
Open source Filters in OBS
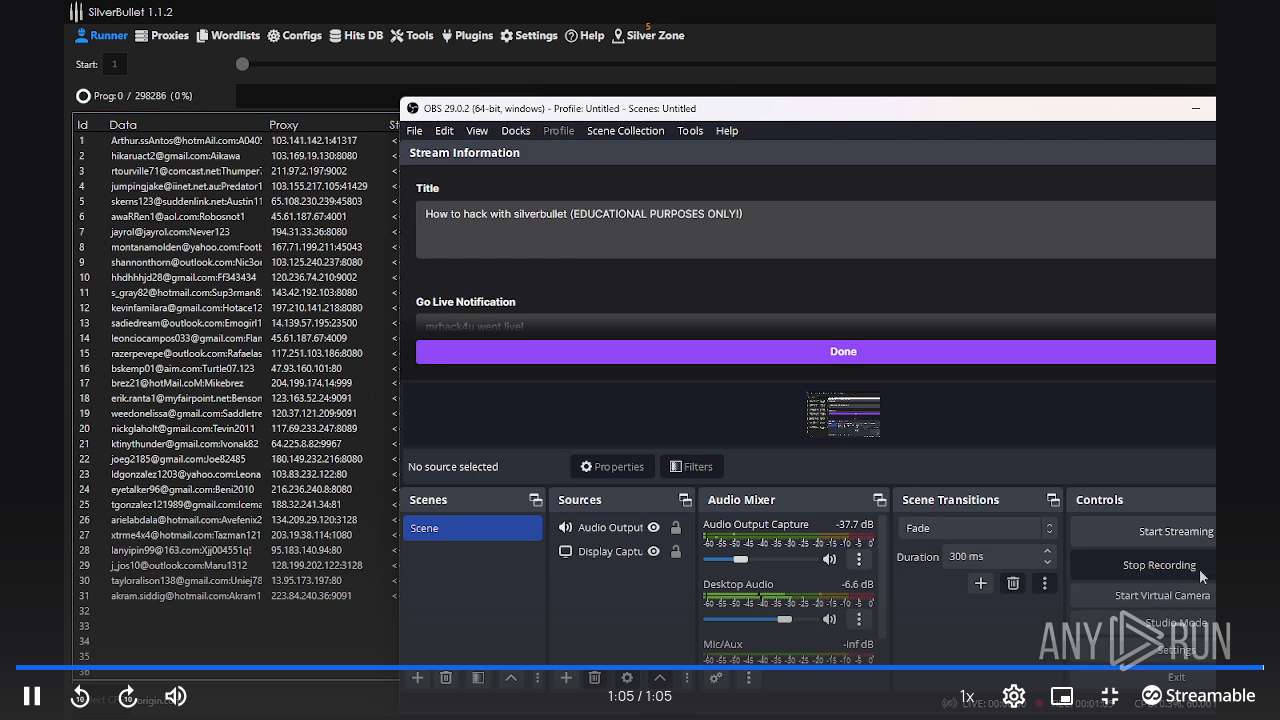tap(691, 466)
